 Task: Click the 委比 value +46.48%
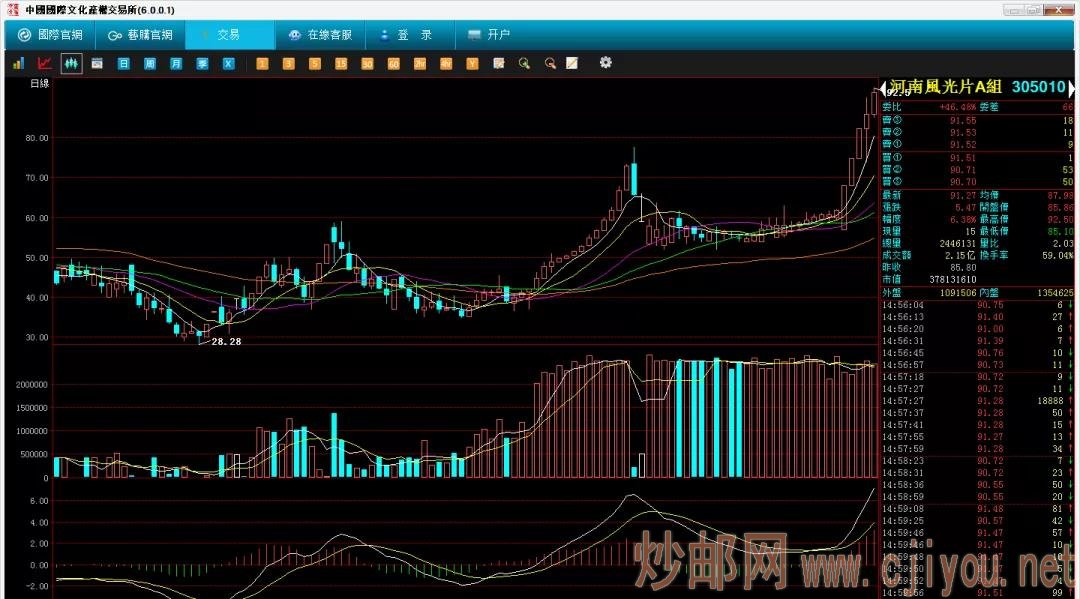pos(958,107)
